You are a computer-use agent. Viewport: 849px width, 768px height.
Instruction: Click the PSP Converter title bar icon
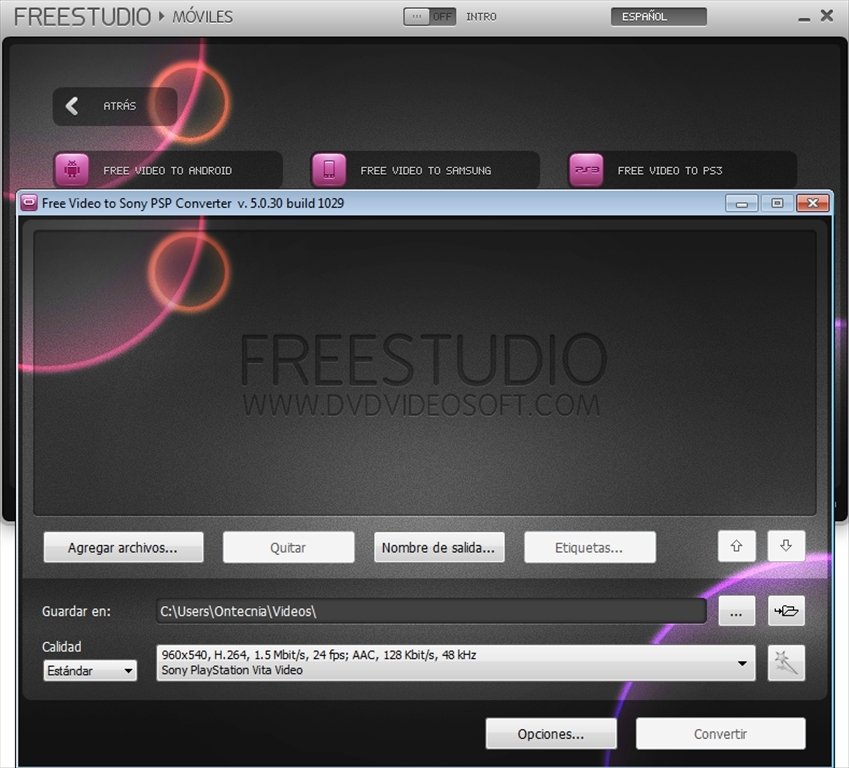[28, 203]
